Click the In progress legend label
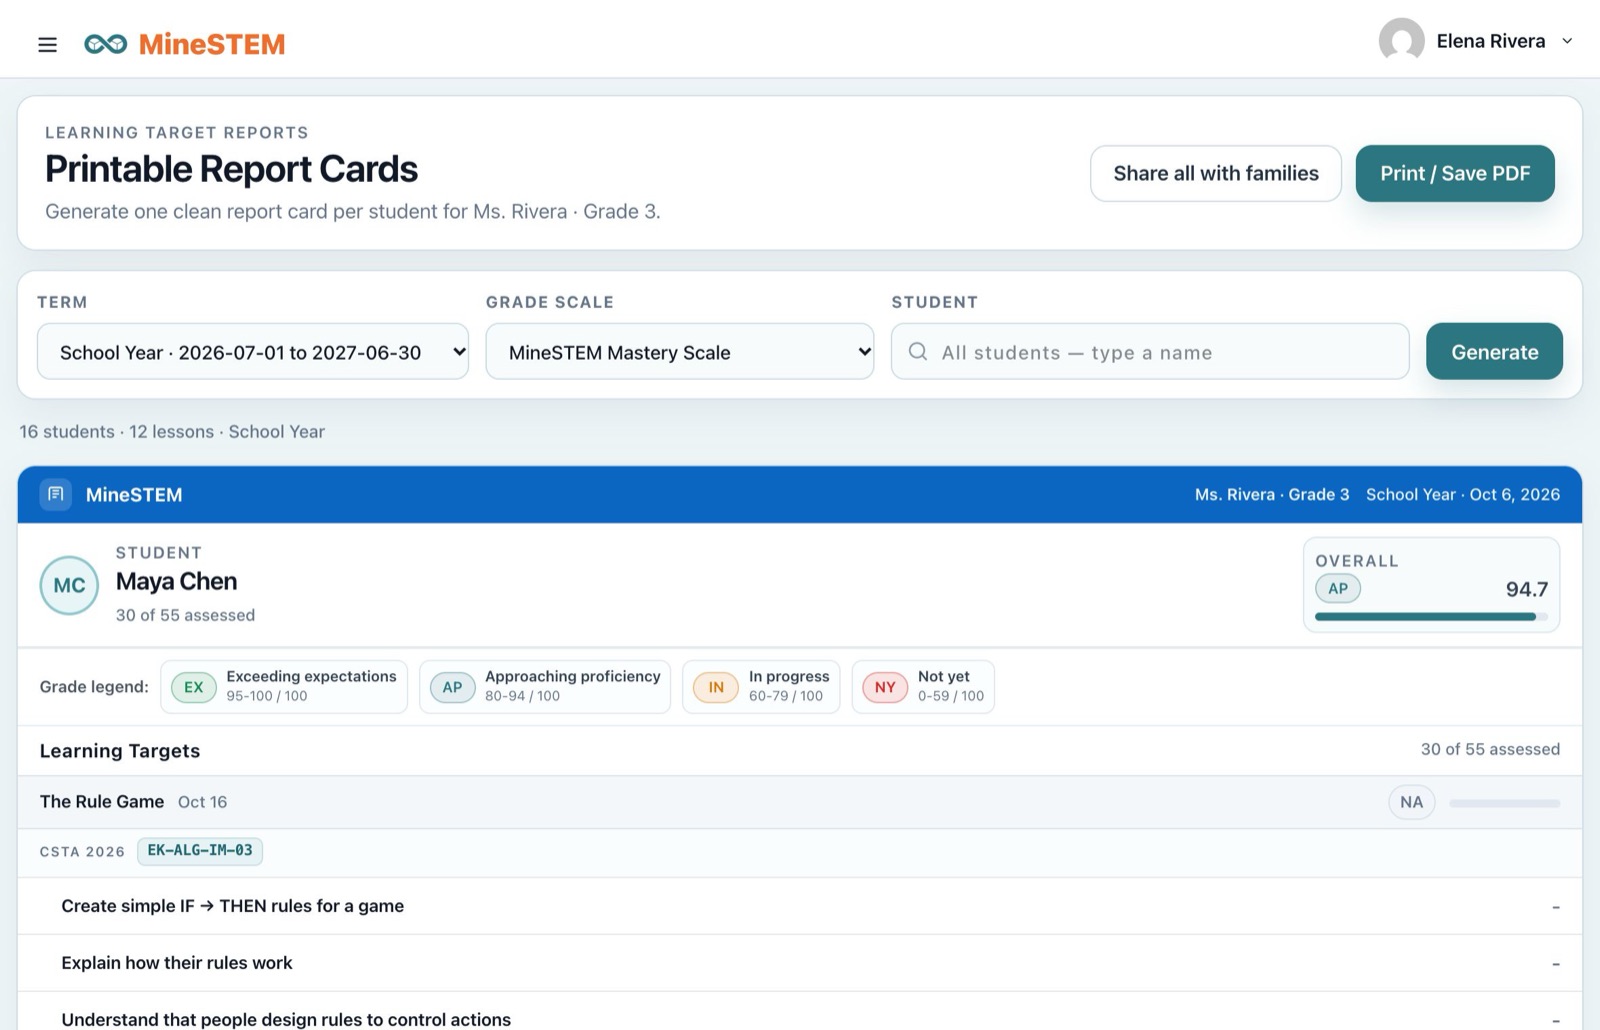This screenshot has width=1600, height=1030. point(789,676)
